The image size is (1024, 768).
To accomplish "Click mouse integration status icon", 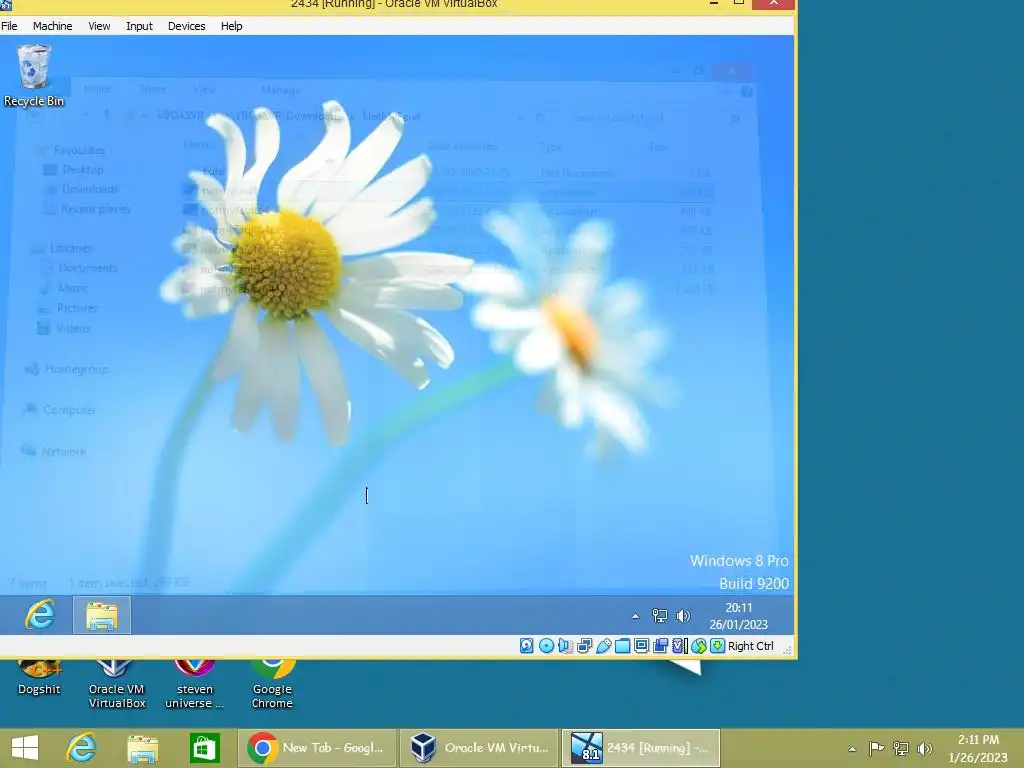I will 699,646.
